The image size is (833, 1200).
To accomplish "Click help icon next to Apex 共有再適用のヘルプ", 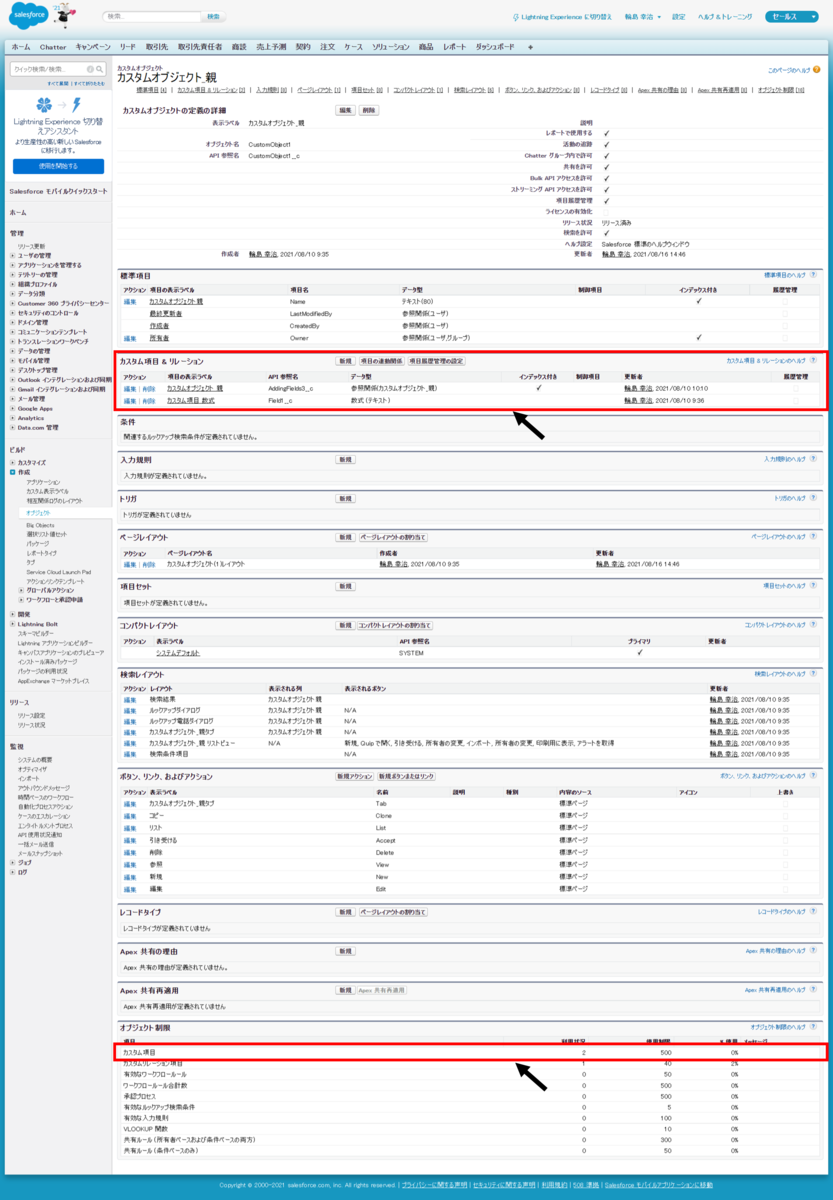I will pyautogui.click(x=813, y=990).
